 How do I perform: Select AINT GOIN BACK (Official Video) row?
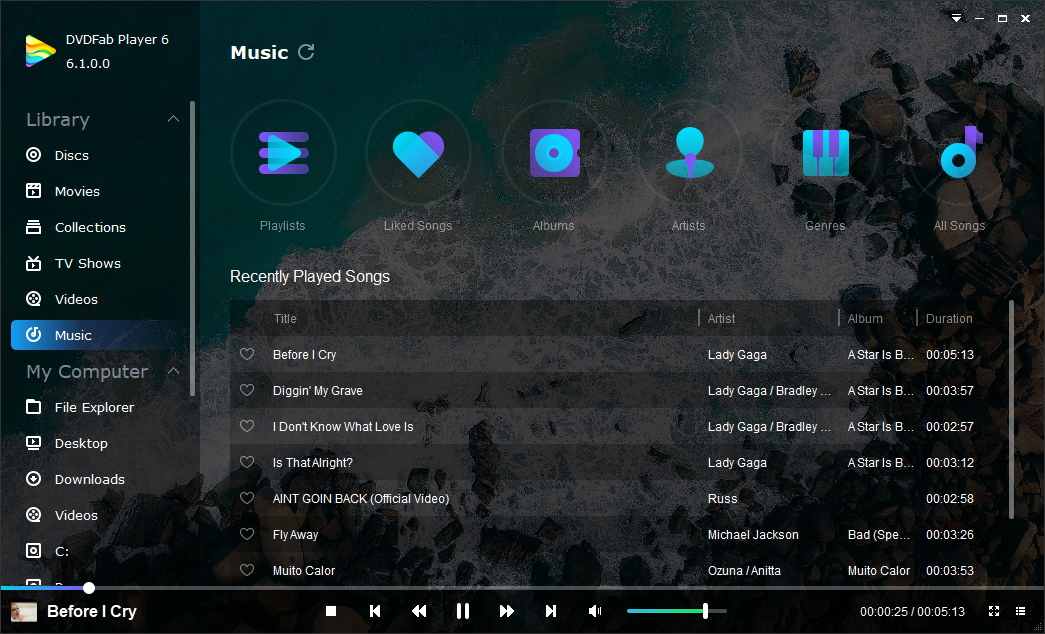[x=618, y=498]
